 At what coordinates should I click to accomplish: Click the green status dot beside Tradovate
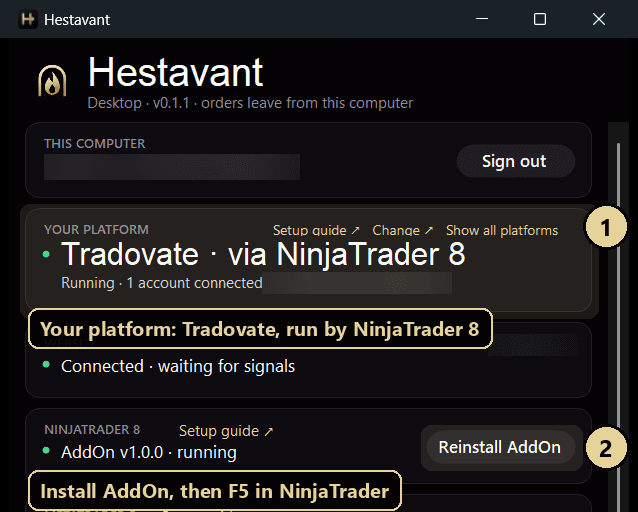(46, 254)
